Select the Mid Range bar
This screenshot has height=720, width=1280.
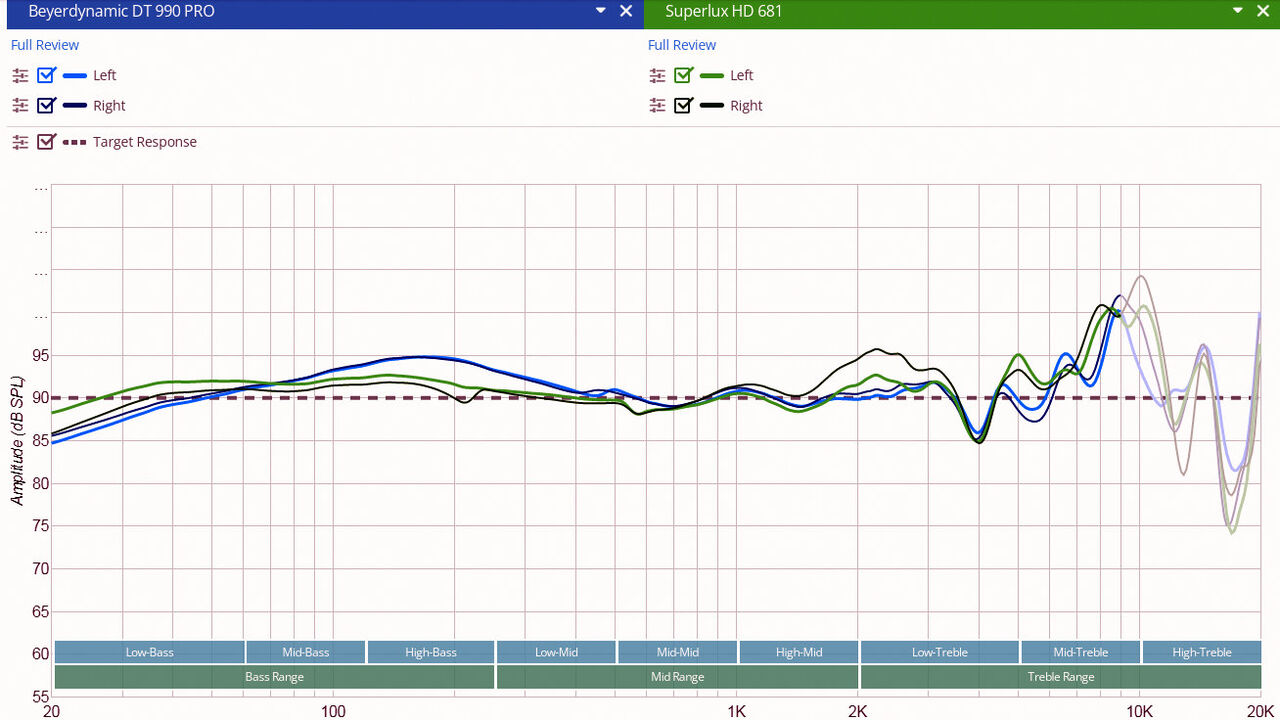pos(677,677)
